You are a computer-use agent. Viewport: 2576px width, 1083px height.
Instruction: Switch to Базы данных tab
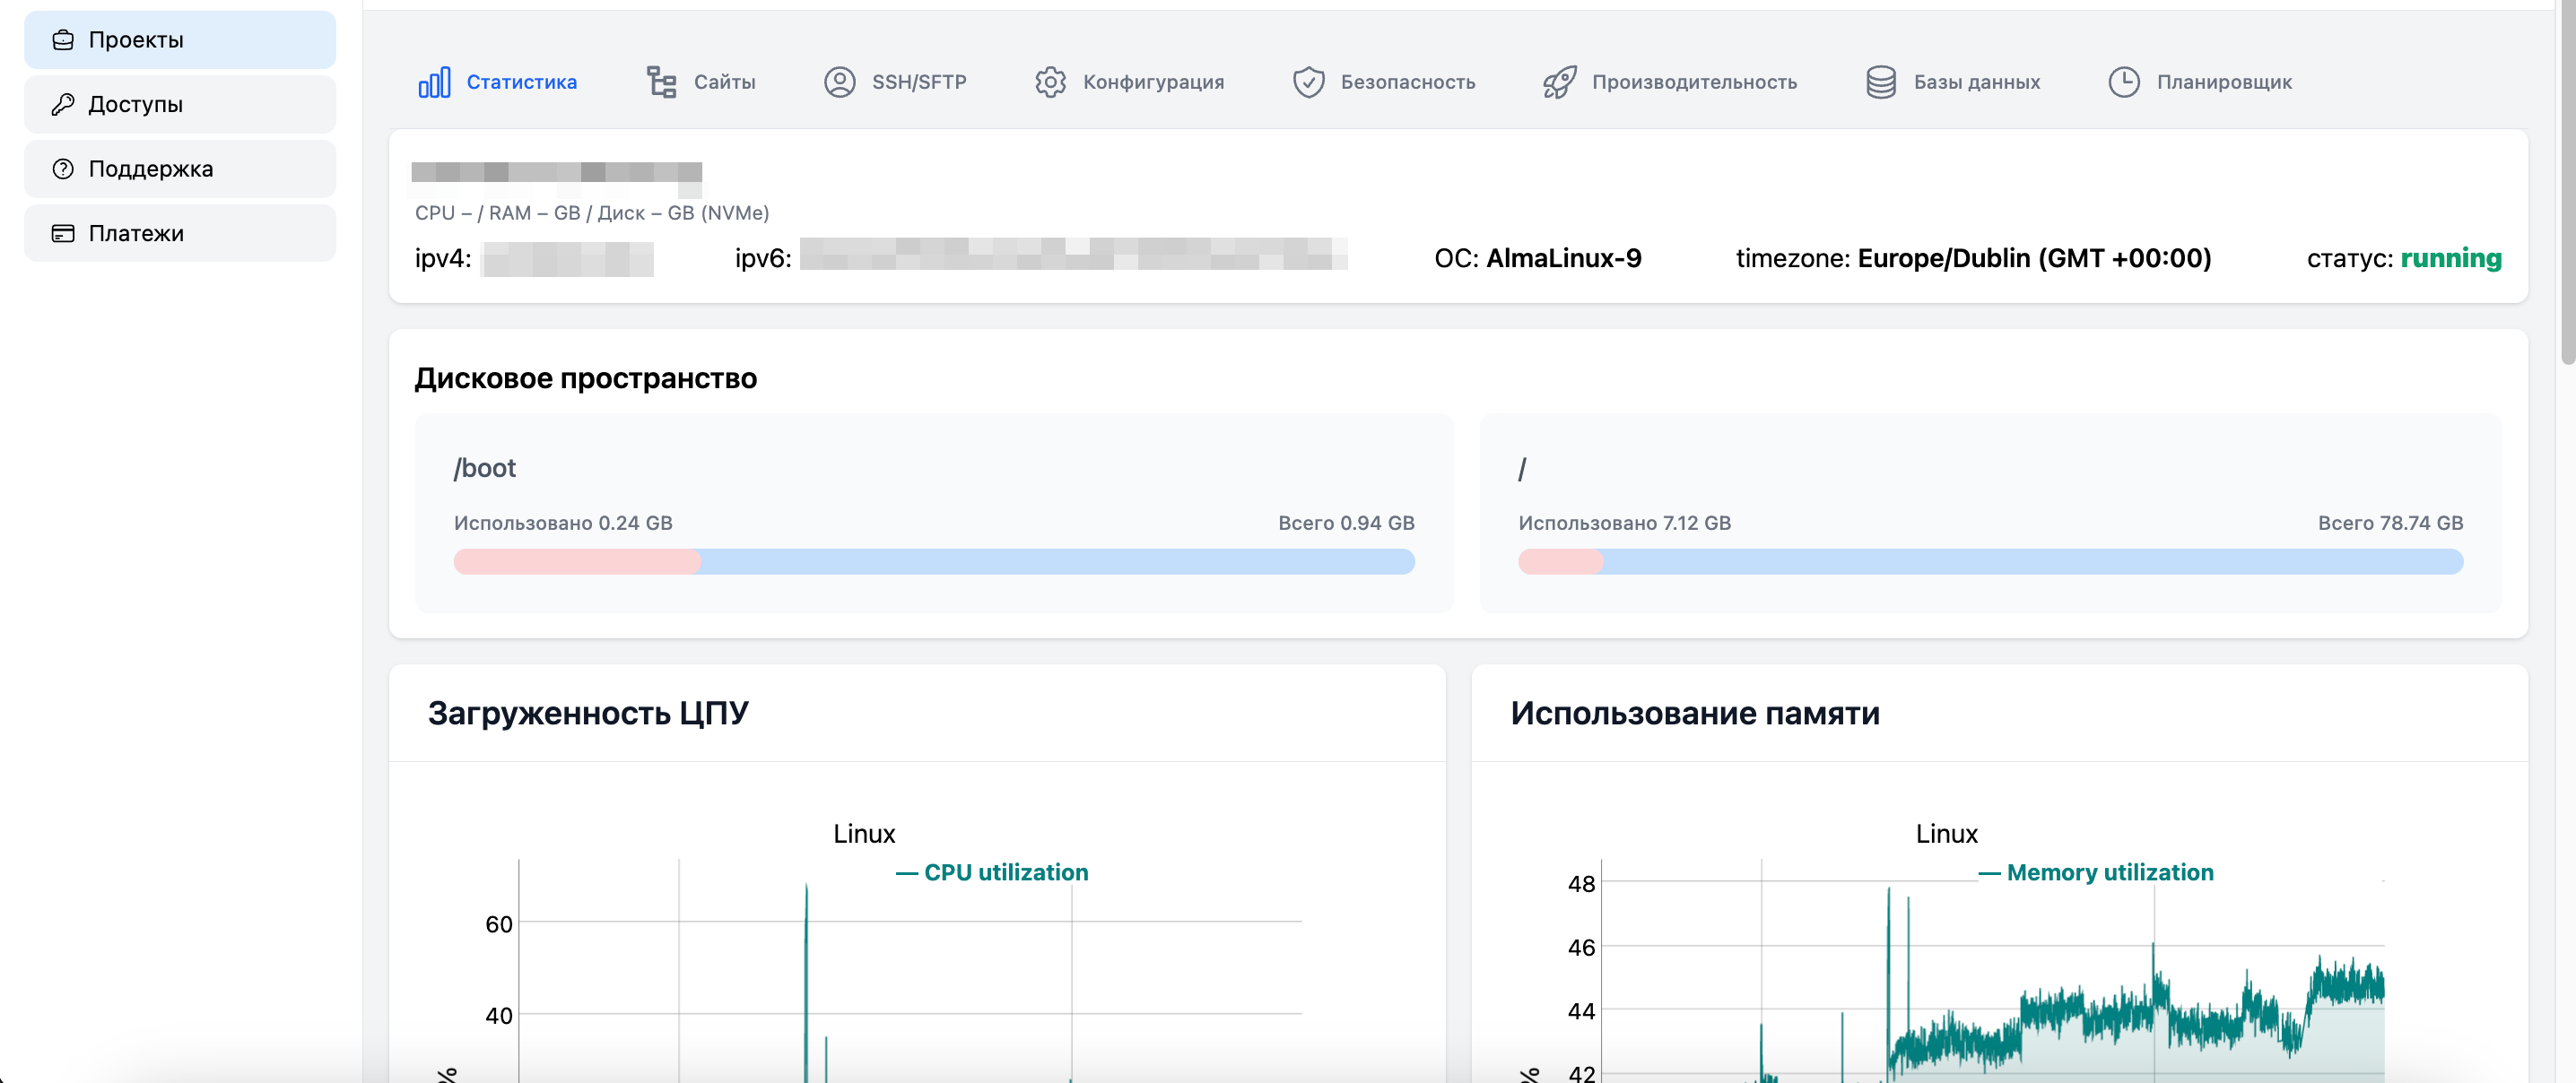point(1952,82)
